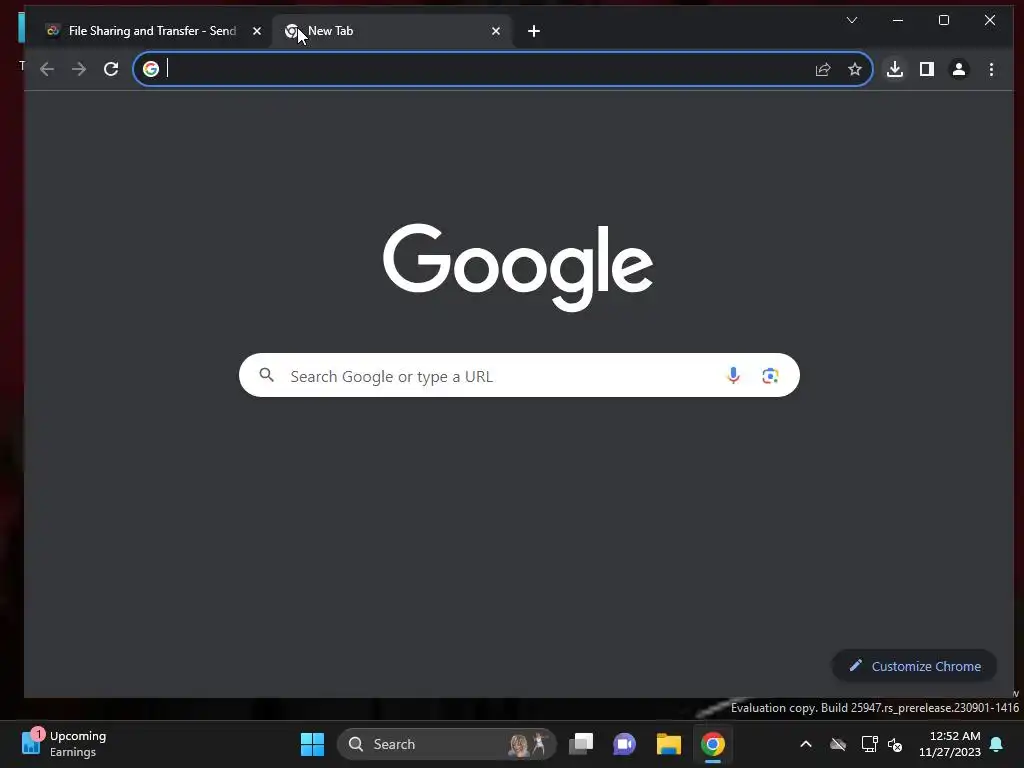
Task: Click Customize Chrome button
Action: coord(914,666)
